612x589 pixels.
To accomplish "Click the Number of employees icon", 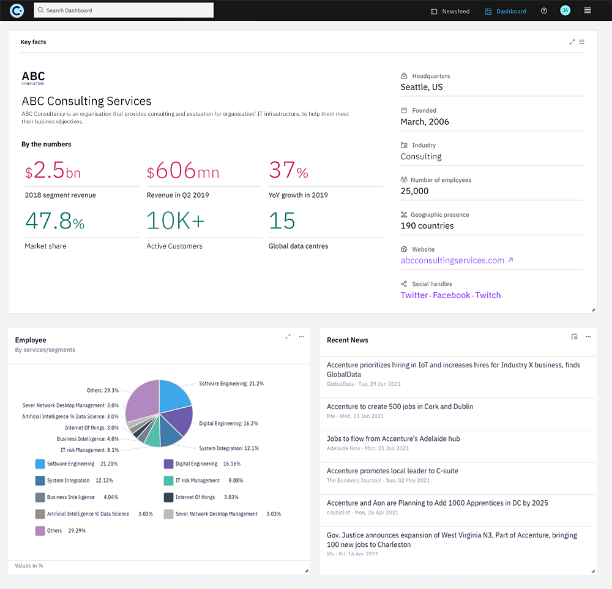I will click(404, 180).
